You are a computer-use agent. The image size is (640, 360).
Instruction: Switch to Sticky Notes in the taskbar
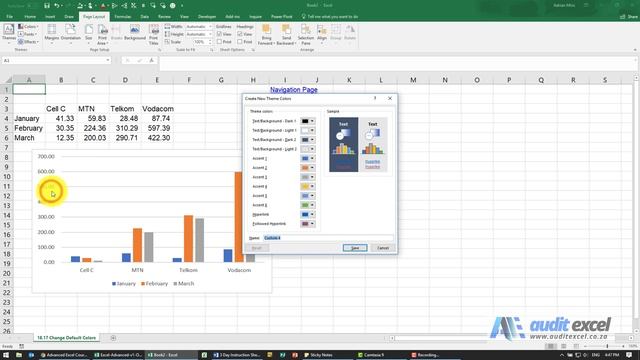click(318, 355)
